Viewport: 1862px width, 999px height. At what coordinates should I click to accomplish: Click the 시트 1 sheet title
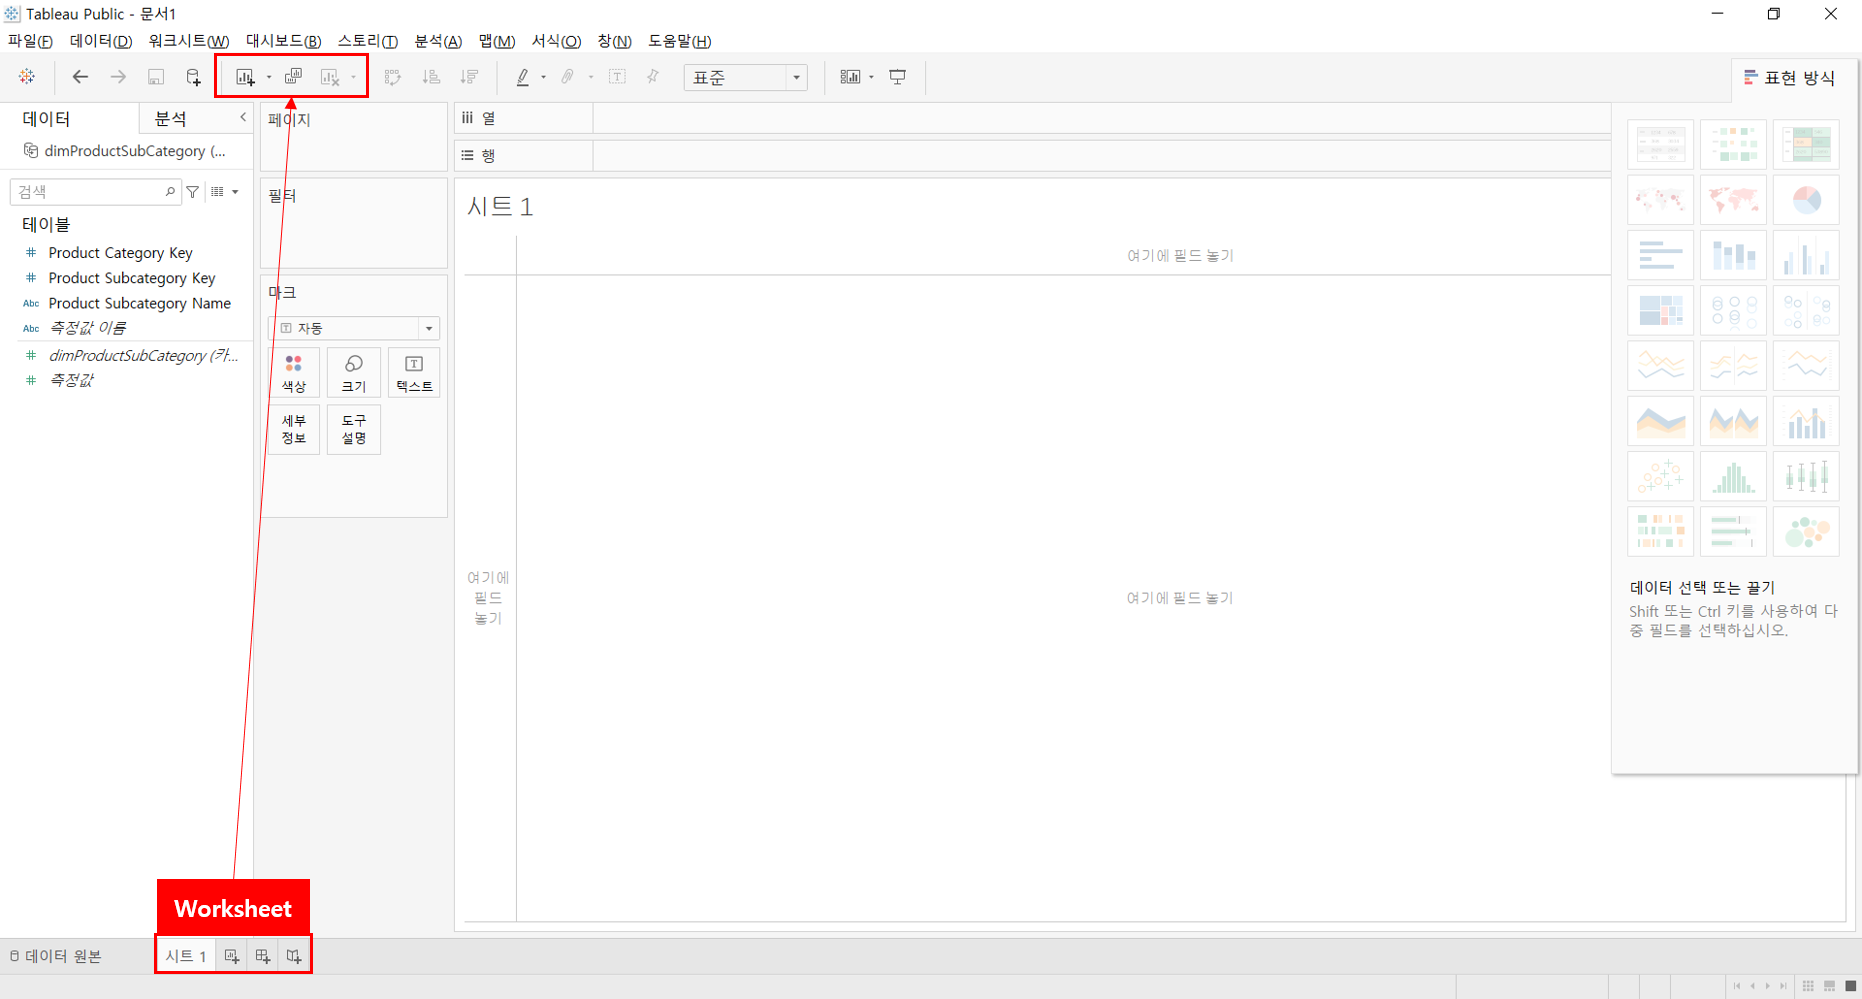[500, 207]
